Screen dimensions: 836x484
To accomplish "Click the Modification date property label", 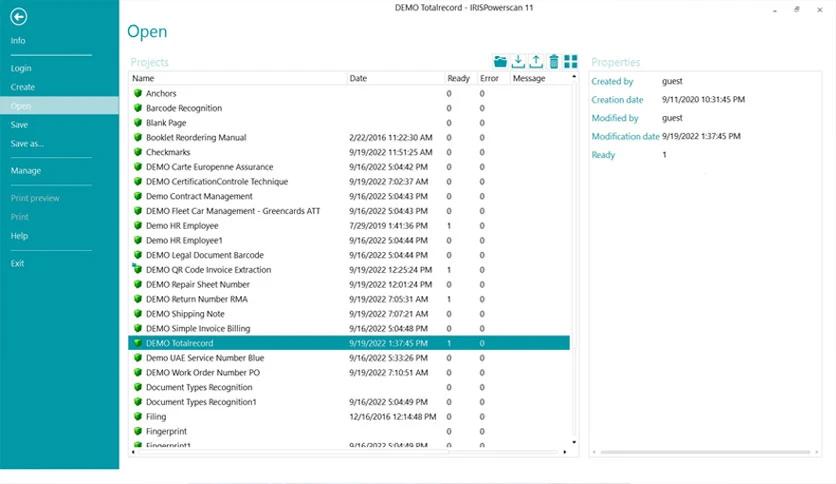I will [625, 136].
